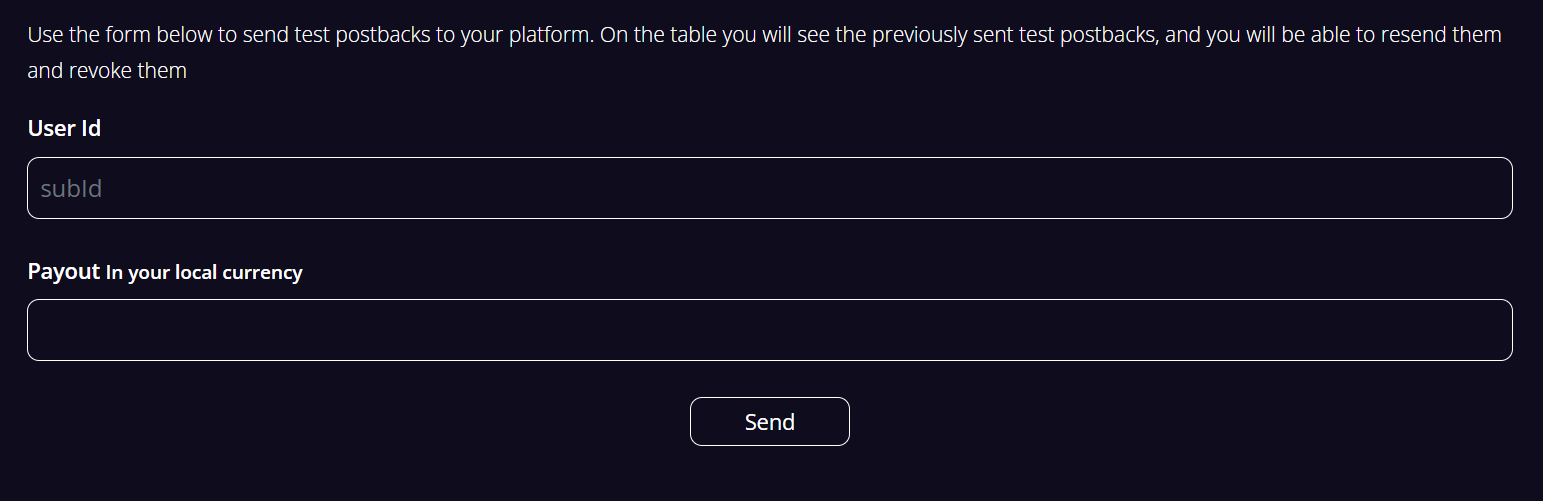The width and height of the screenshot is (1543, 501).
Task: Click the "User Id" label
Action: 64,128
